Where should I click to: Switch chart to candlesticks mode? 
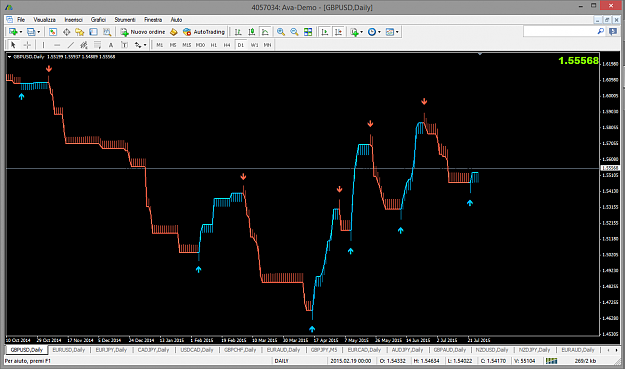(x=252, y=32)
